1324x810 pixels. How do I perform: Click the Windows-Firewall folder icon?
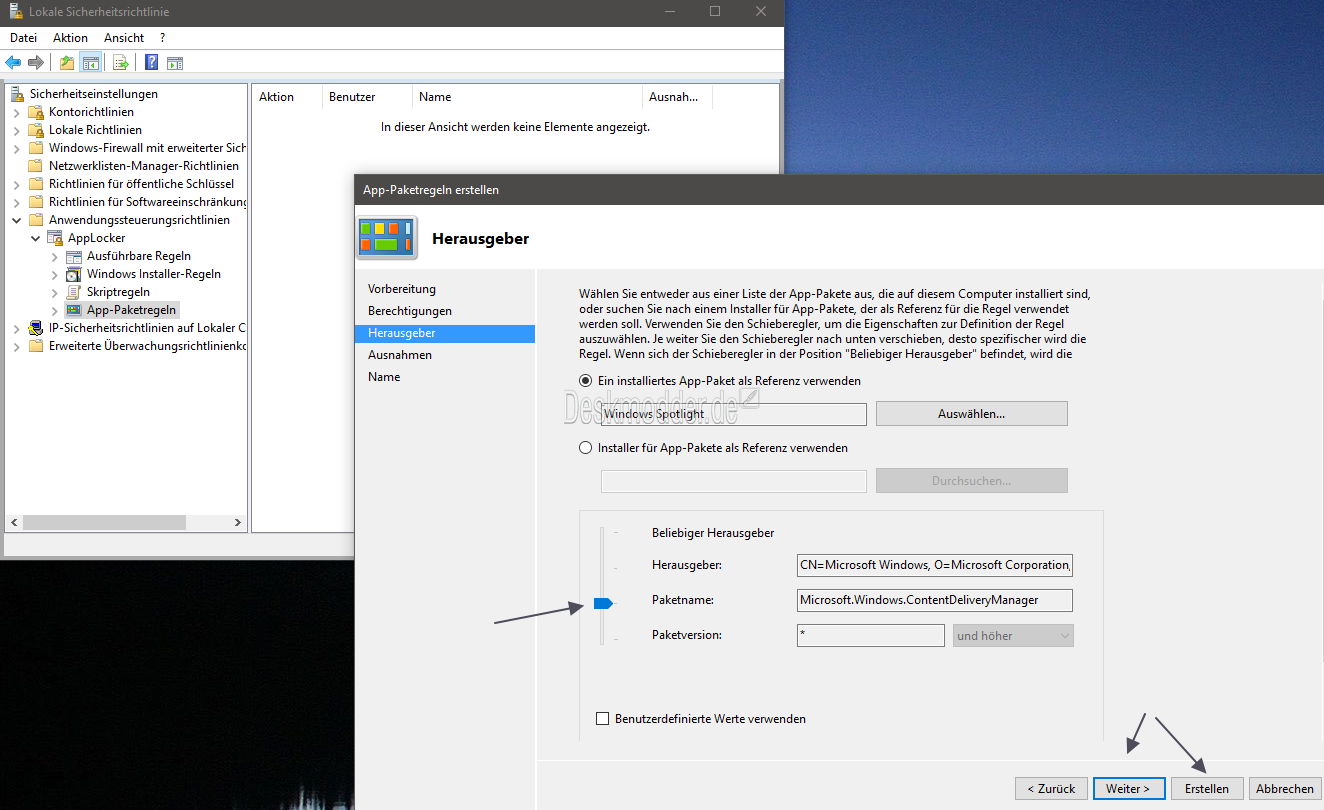(x=36, y=148)
